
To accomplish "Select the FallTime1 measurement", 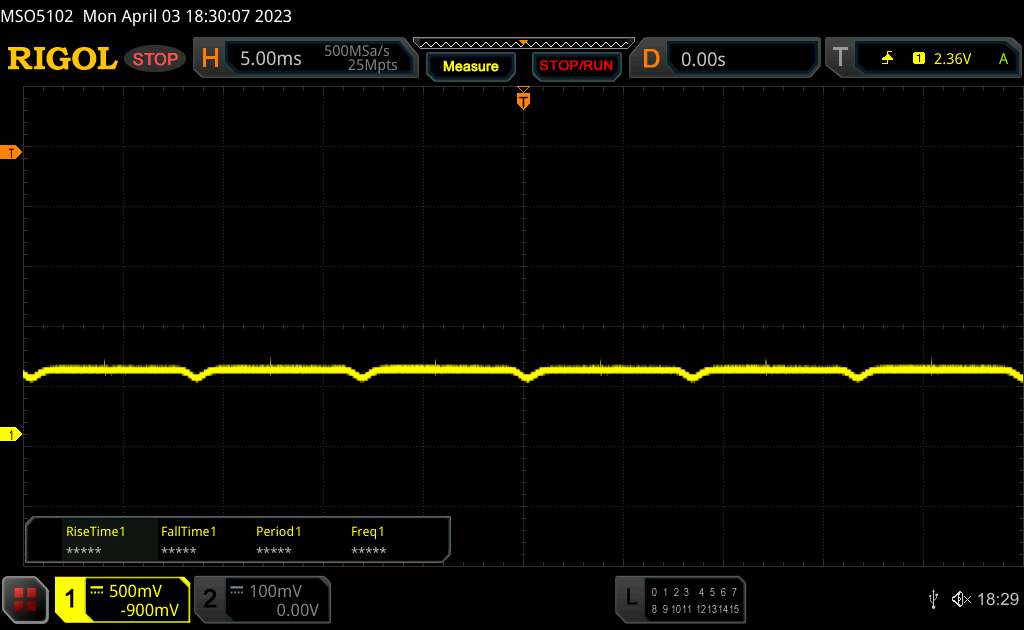I will [x=188, y=540].
